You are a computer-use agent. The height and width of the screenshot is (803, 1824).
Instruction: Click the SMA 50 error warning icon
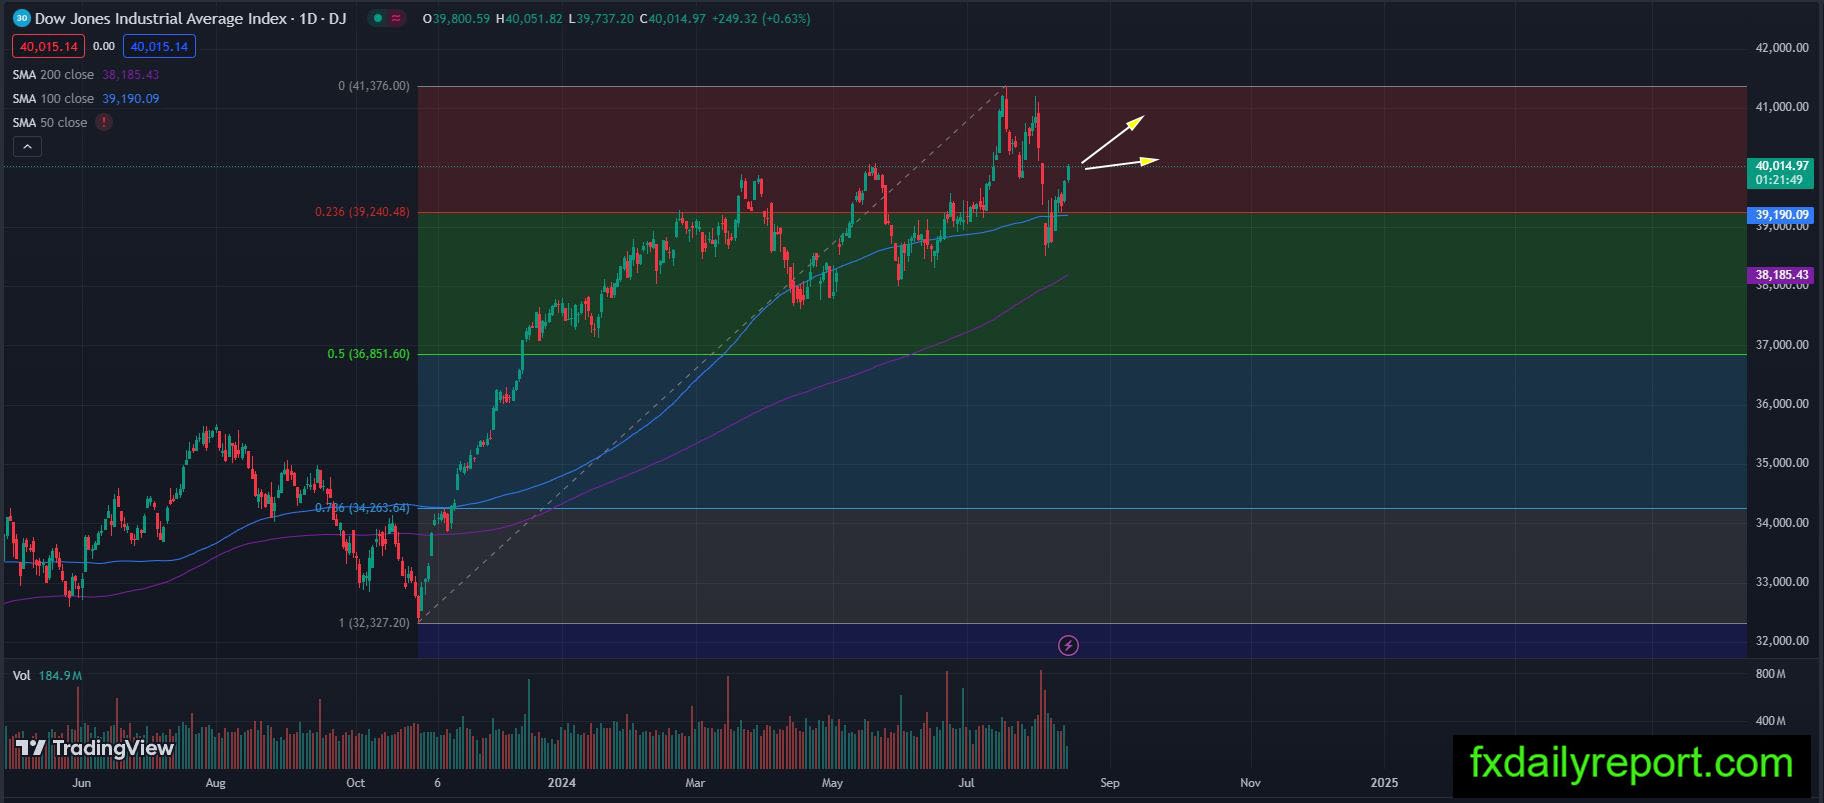(x=104, y=122)
